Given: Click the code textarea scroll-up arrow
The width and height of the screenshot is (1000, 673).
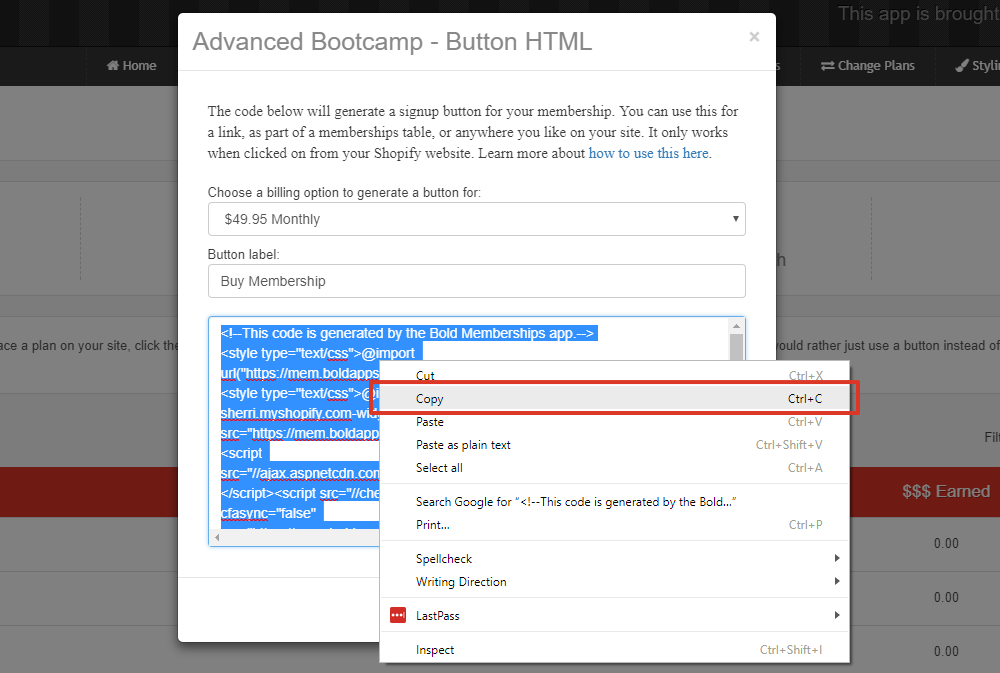Looking at the screenshot, I should point(736,326).
